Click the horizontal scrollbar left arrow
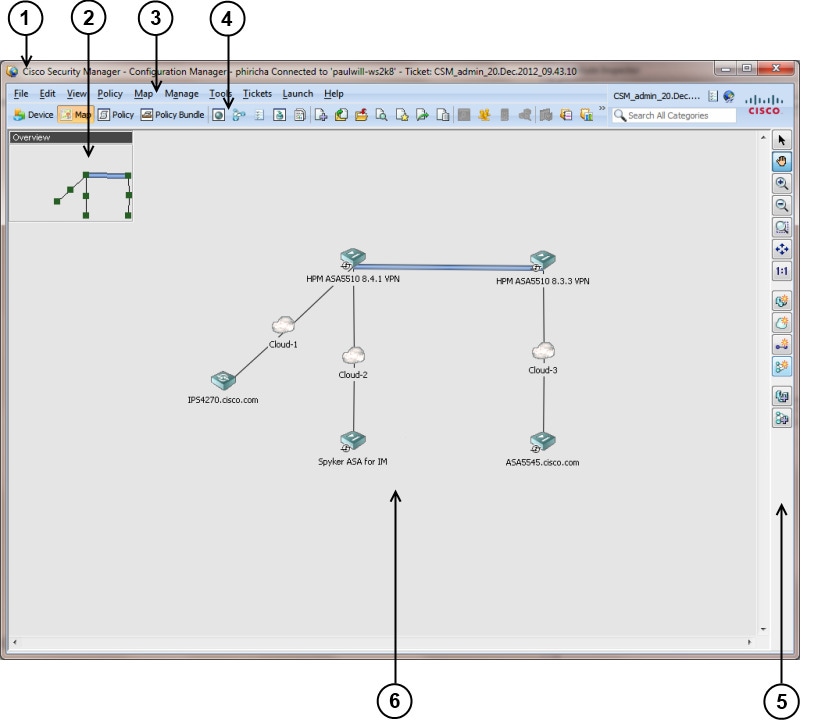 pyautogui.click(x=15, y=642)
